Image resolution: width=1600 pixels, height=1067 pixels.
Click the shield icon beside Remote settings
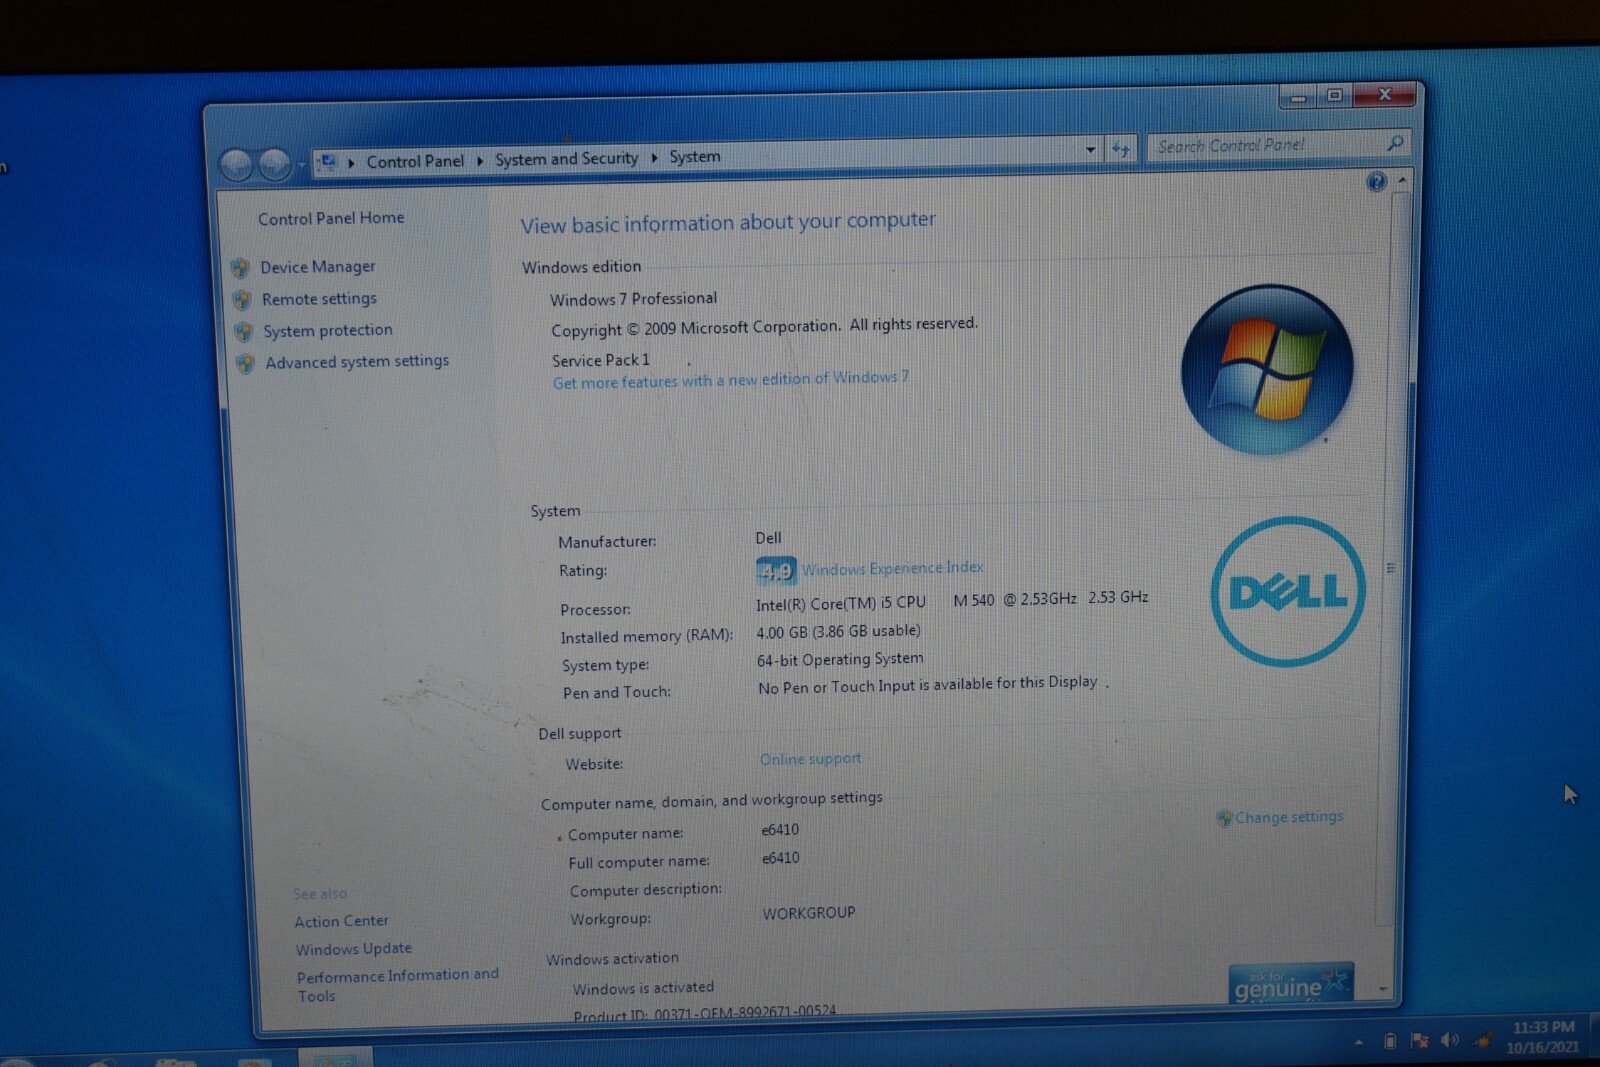click(241, 300)
